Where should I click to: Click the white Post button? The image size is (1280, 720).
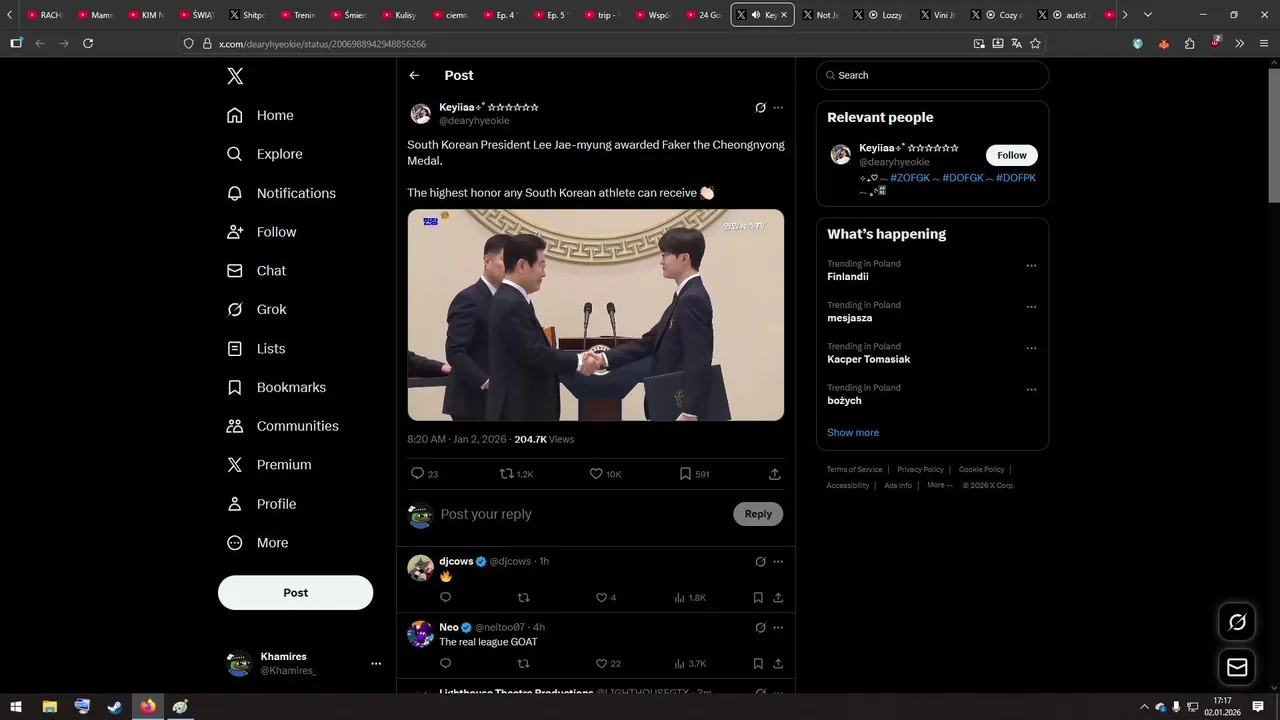(295, 593)
